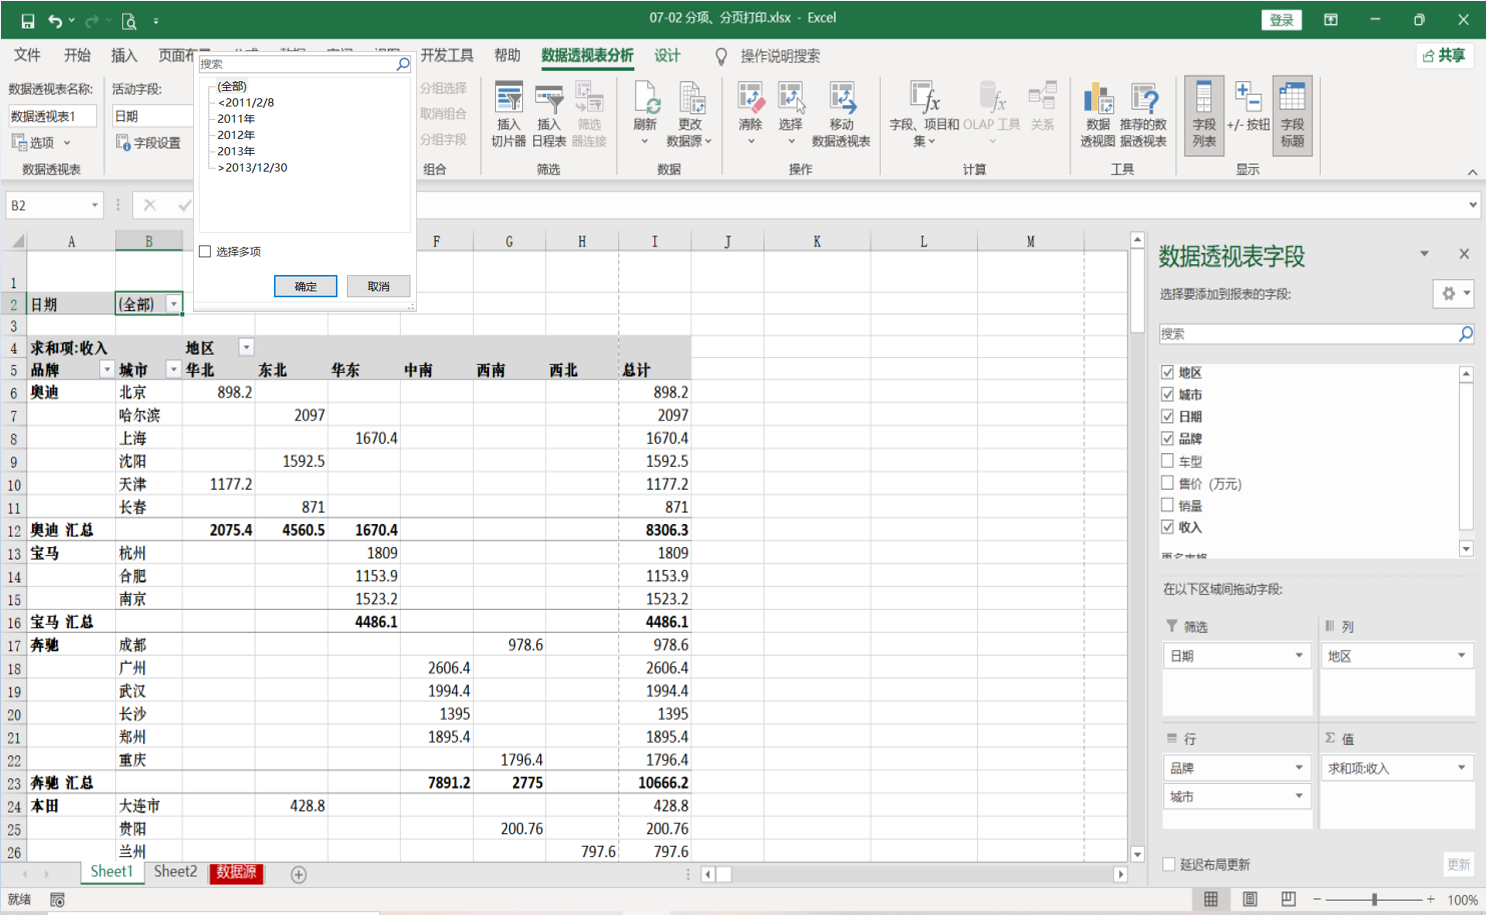1486x915 pixels.
Task: Toggle Field Headers (字段标题) icon
Action: tap(1292, 115)
